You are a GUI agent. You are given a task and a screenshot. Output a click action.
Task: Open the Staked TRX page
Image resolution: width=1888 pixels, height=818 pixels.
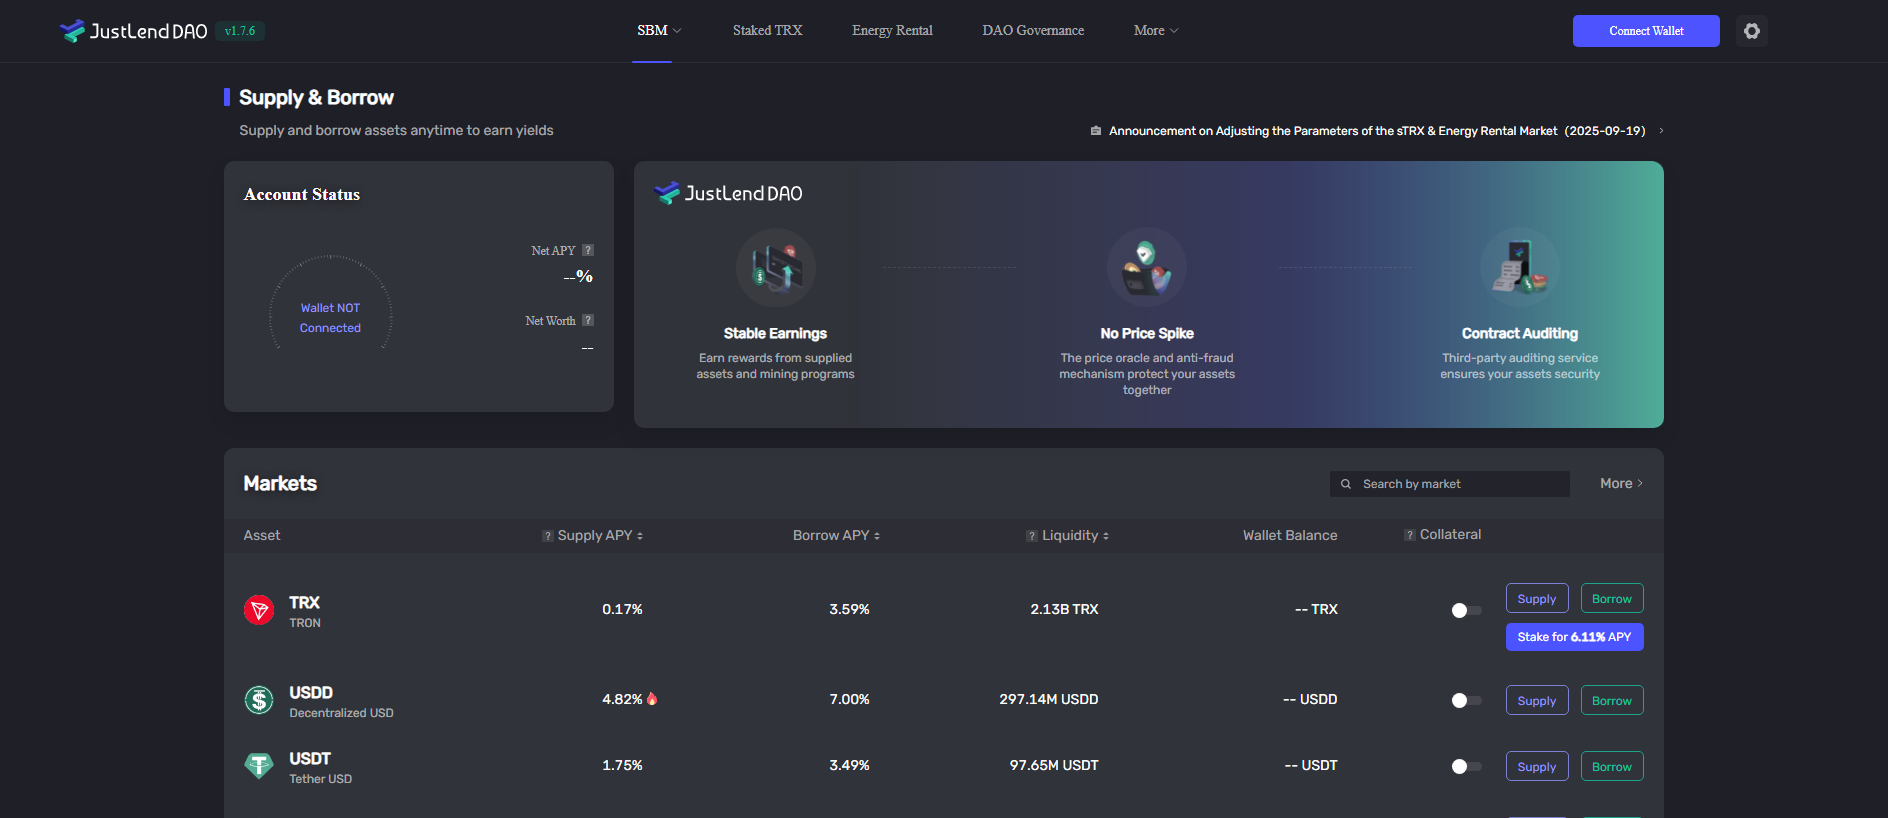pyautogui.click(x=767, y=31)
